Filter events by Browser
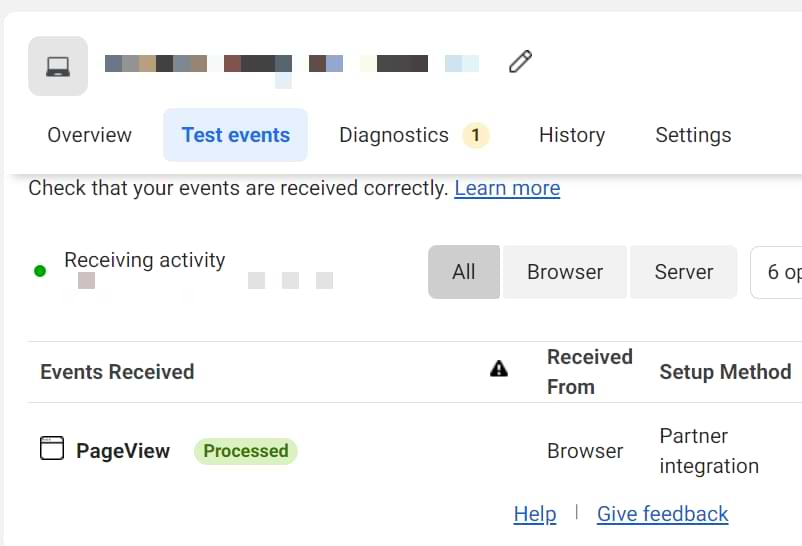 point(565,272)
